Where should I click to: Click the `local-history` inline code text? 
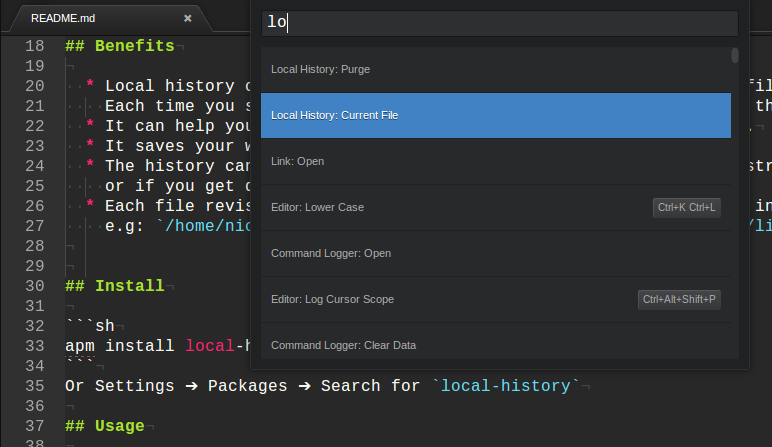coord(506,386)
